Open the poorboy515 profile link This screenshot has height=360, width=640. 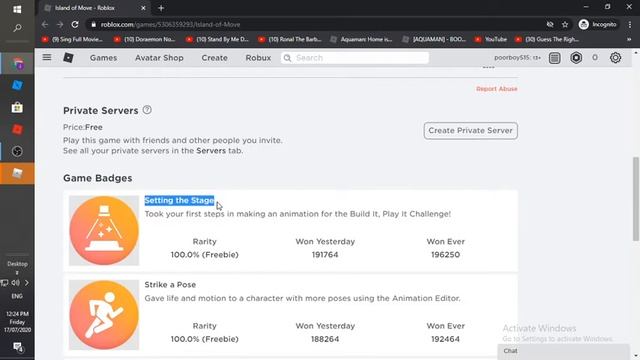pos(517,58)
